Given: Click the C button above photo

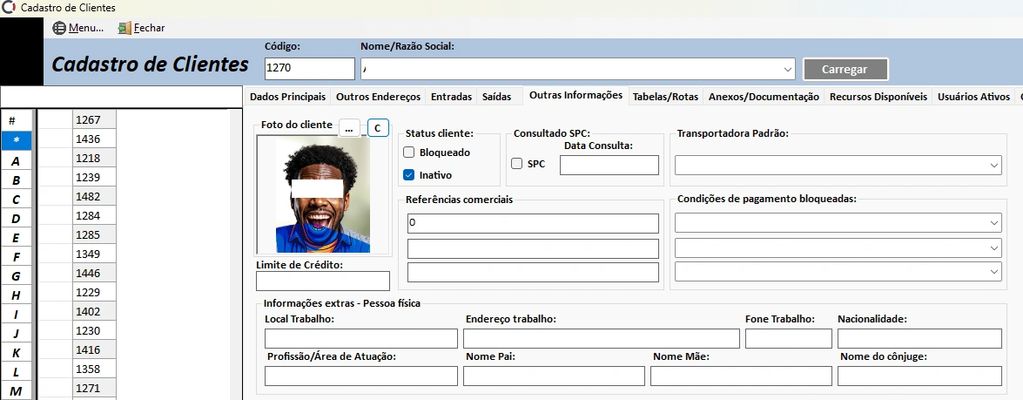Looking at the screenshot, I should coord(376,127).
